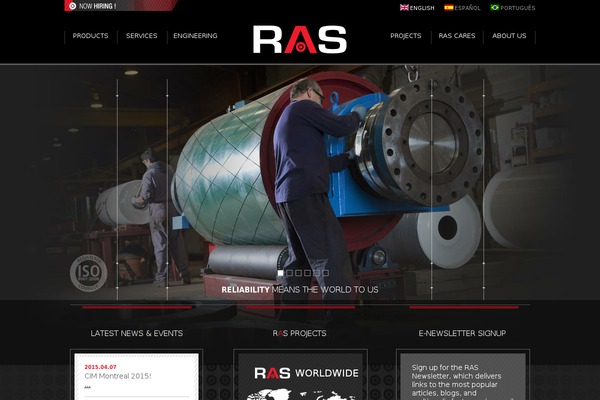
Task: Click the 2015.04.07 news date
Action: point(100,367)
